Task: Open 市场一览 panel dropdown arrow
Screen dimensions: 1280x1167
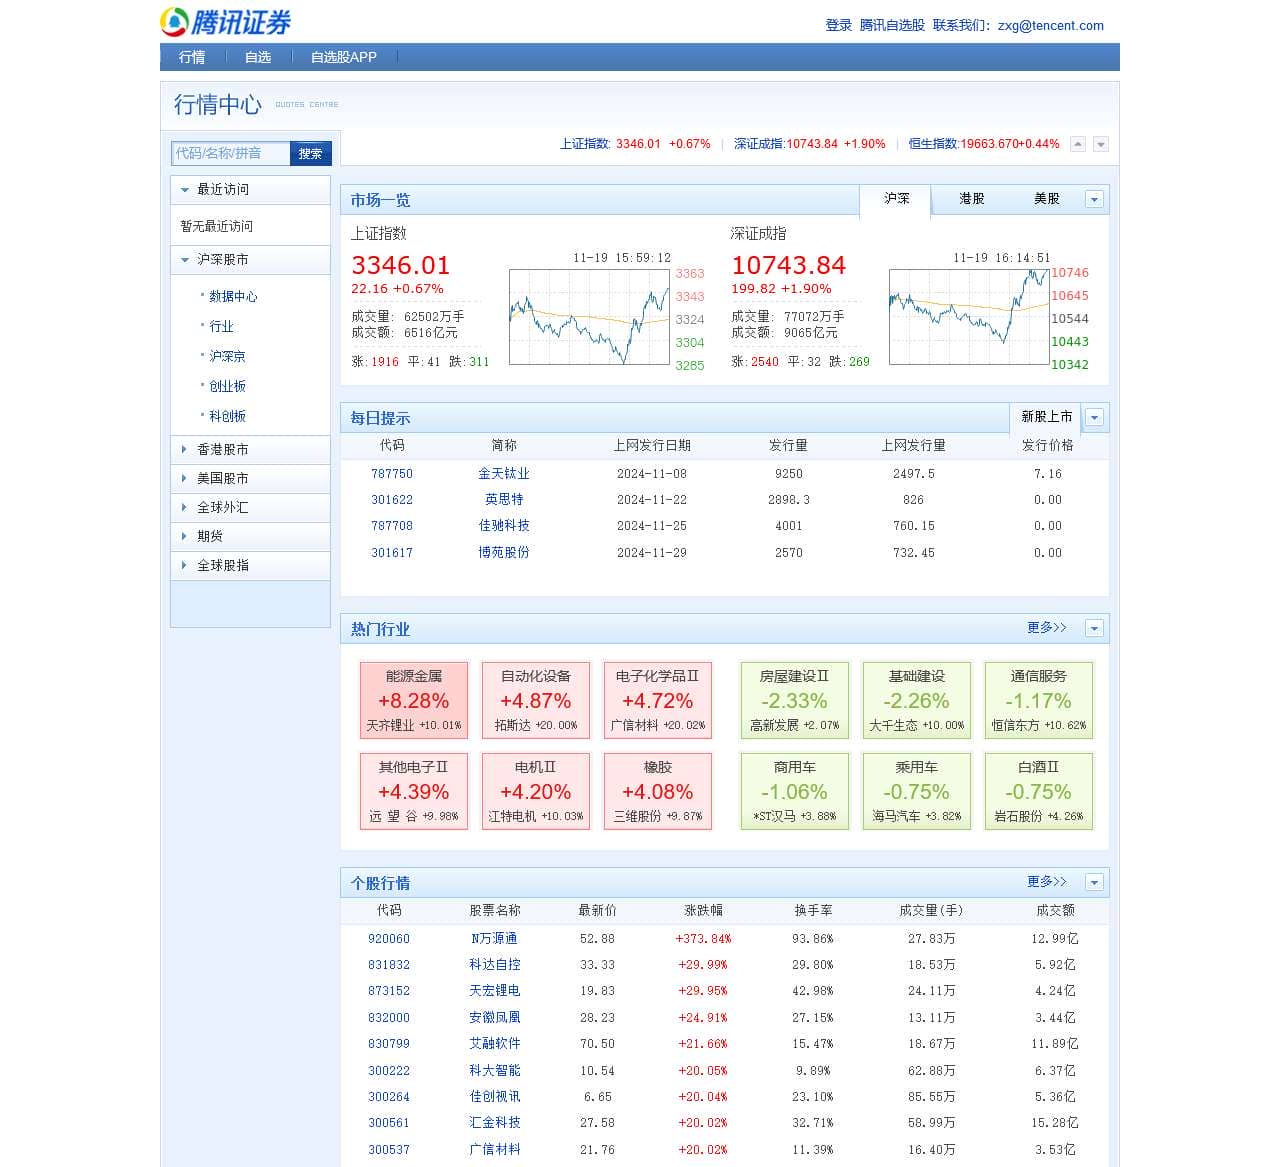Action: (x=1094, y=199)
